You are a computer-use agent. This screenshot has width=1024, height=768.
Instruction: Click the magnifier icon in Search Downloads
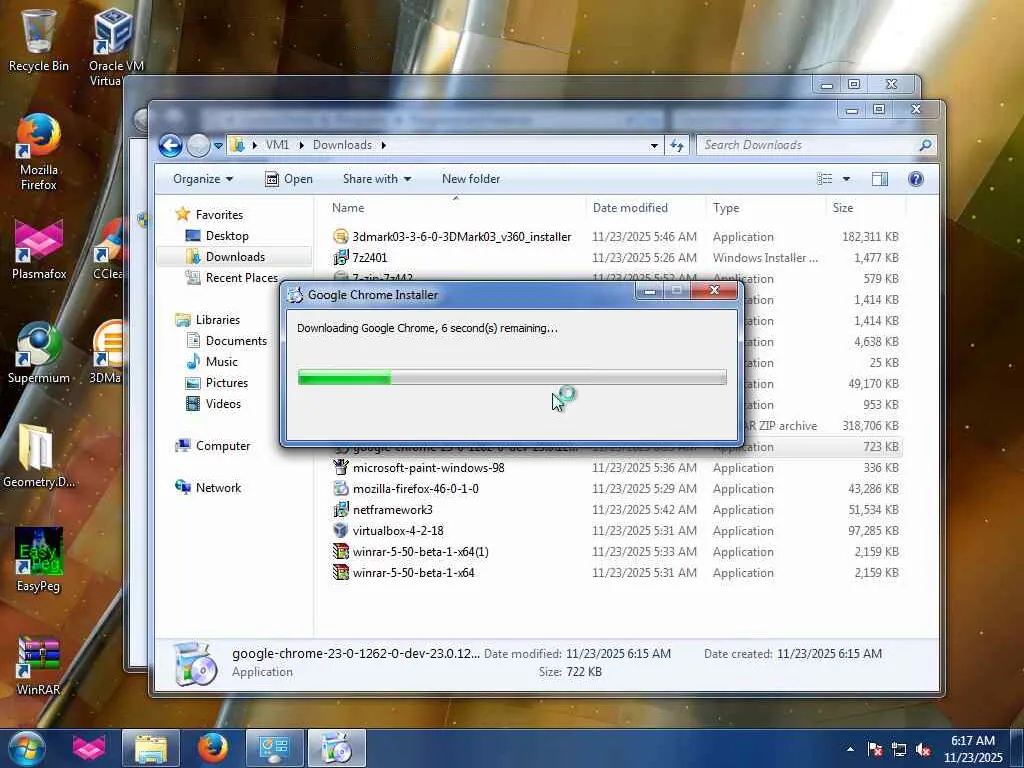click(x=925, y=145)
